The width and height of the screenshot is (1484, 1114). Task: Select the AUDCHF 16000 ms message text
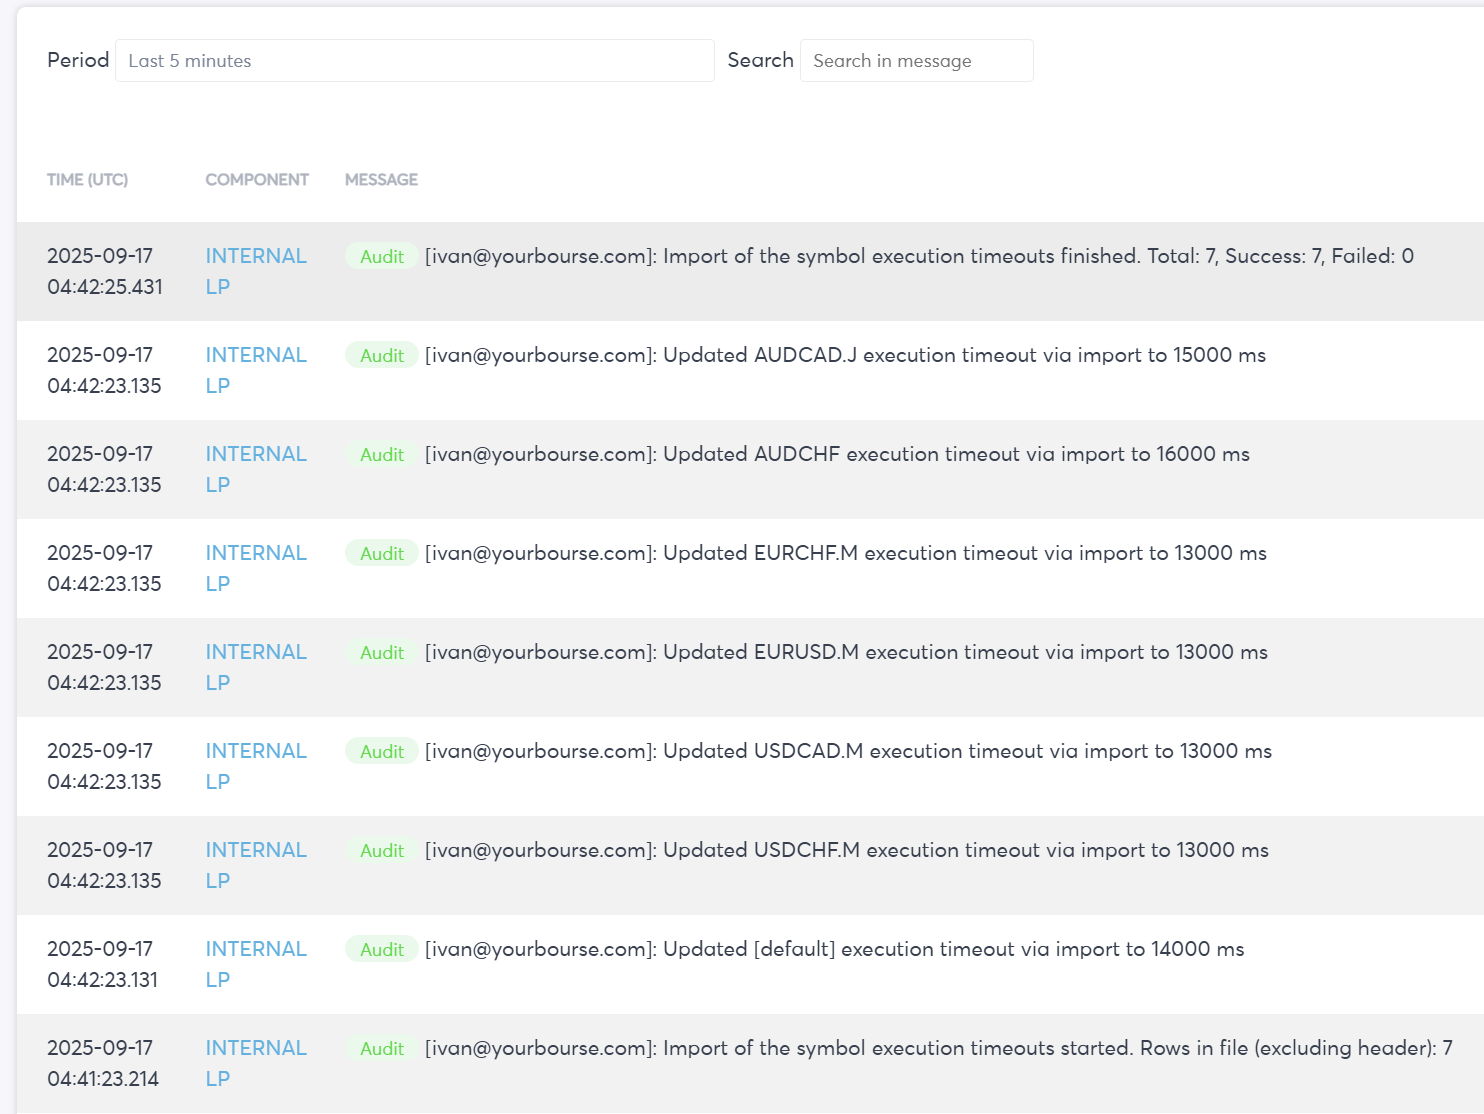[837, 455]
